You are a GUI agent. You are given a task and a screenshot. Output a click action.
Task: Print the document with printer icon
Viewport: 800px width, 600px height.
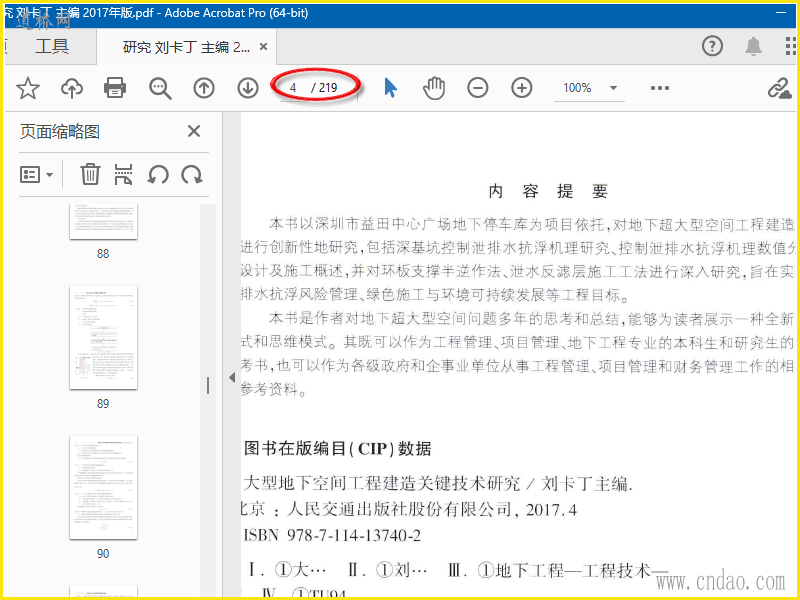tap(115, 88)
